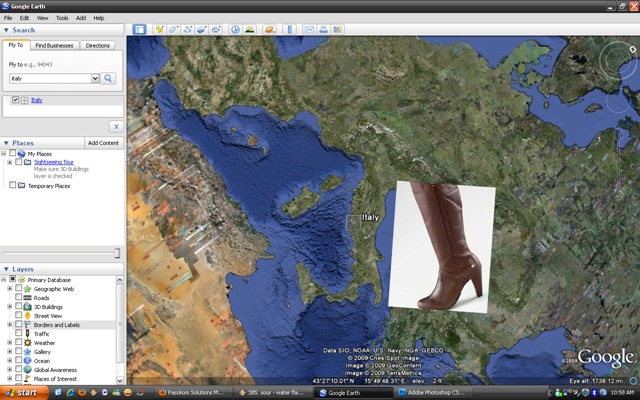Click Internet Explorer quick launch icon
This screenshot has height=400, width=640.
pyautogui.click(x=70, y=393)
